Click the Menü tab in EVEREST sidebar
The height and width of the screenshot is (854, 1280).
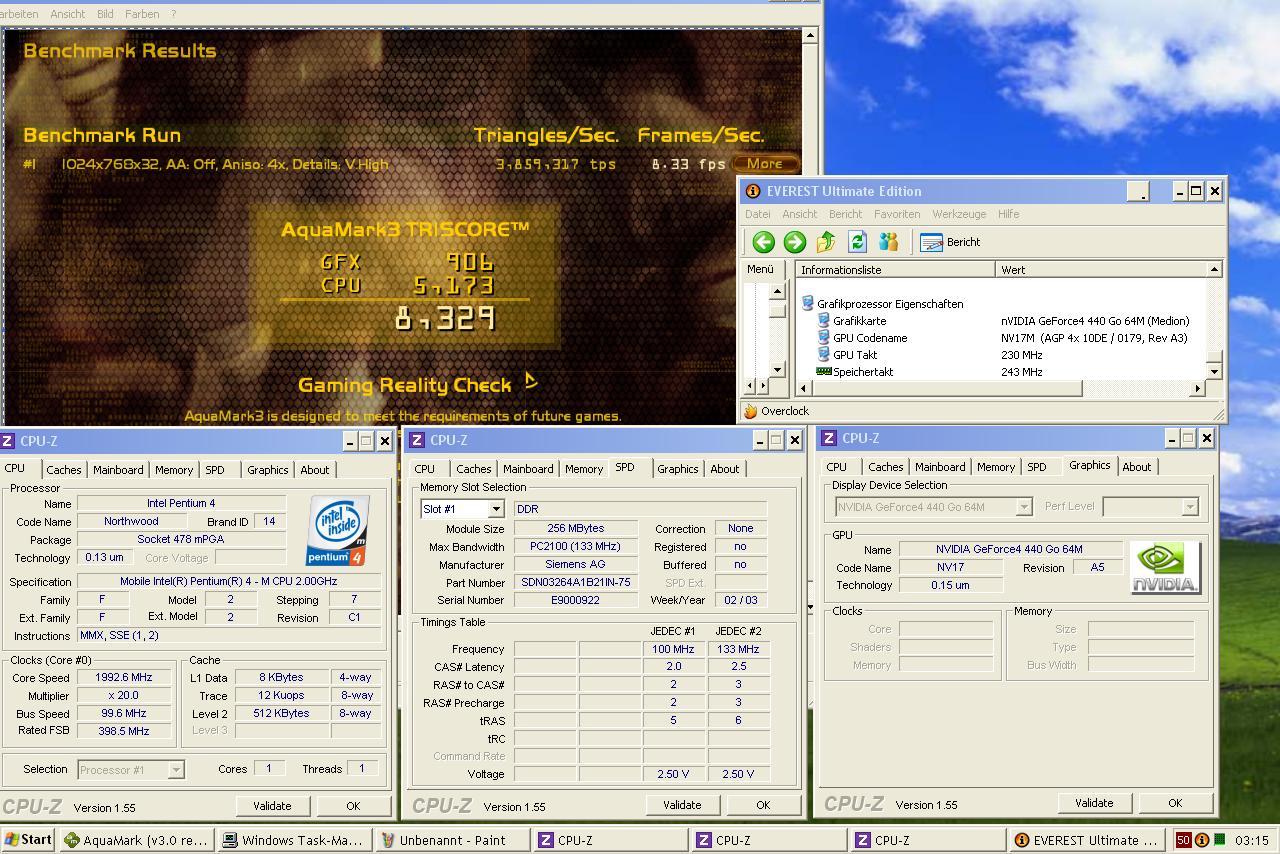click(x=760, y=269)
